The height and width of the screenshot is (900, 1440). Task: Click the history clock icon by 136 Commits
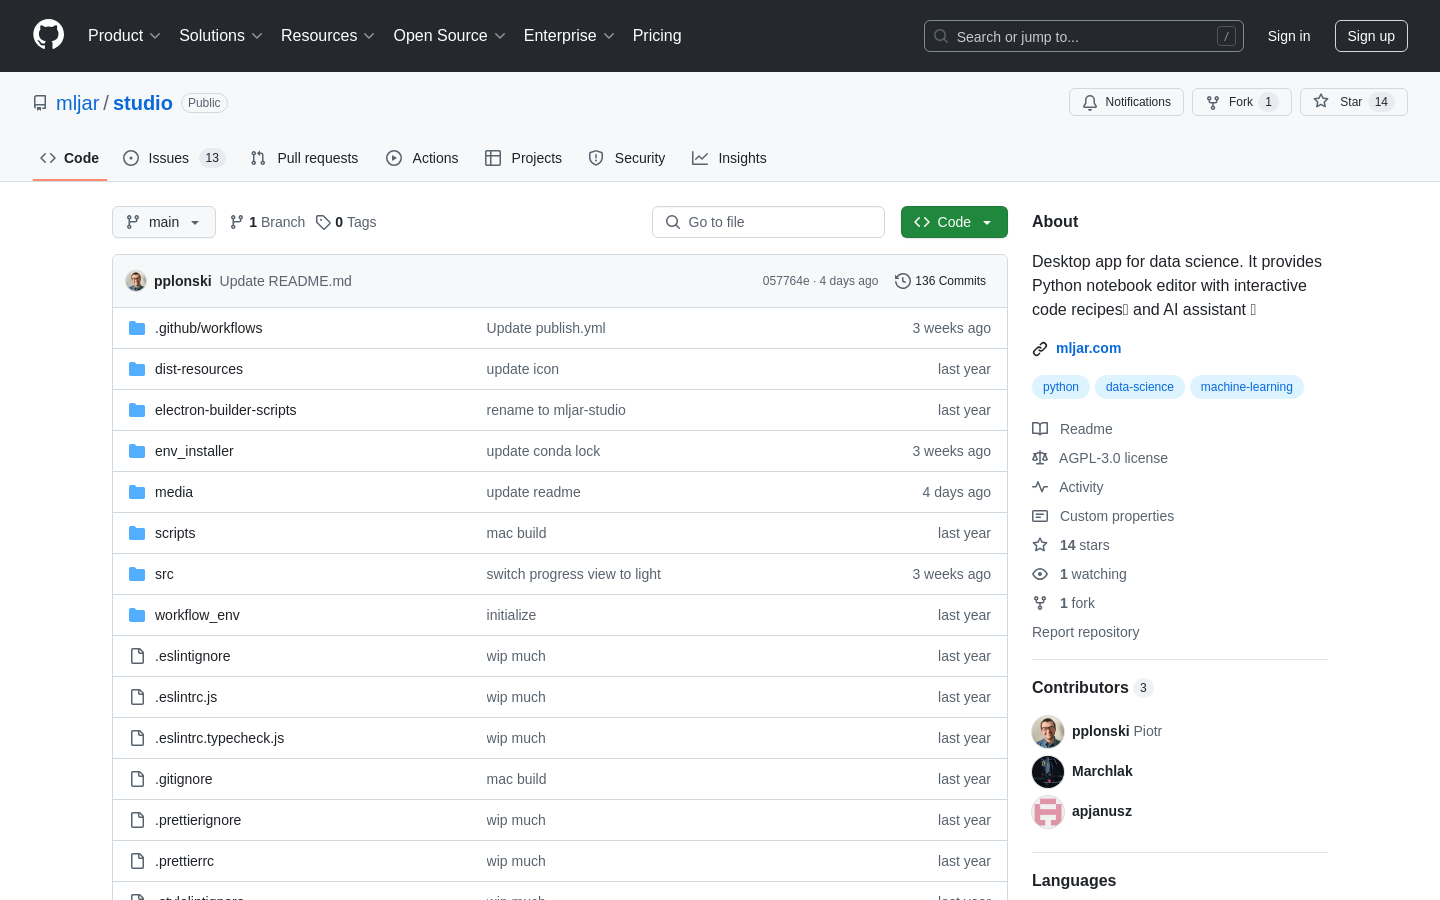click(x=903, y=281)
